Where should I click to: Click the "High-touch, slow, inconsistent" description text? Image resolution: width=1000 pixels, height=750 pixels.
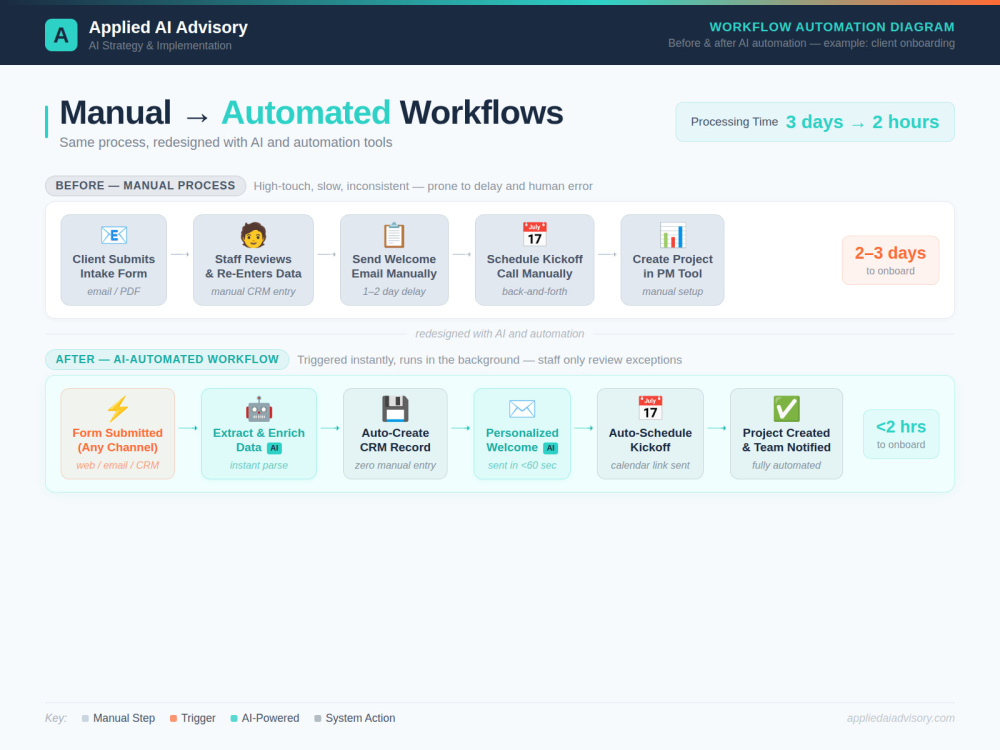point(423,186)
